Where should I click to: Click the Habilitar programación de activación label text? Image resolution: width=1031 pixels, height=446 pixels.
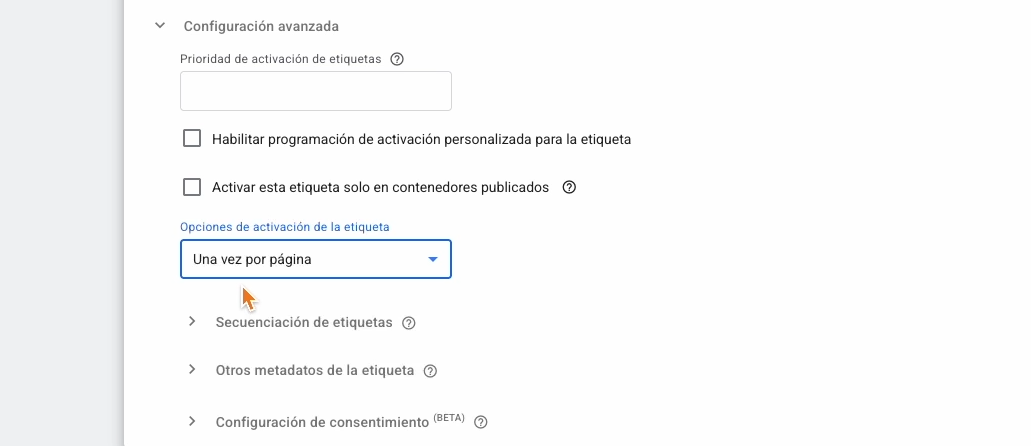pyautogui.click(x=421, y=139)
